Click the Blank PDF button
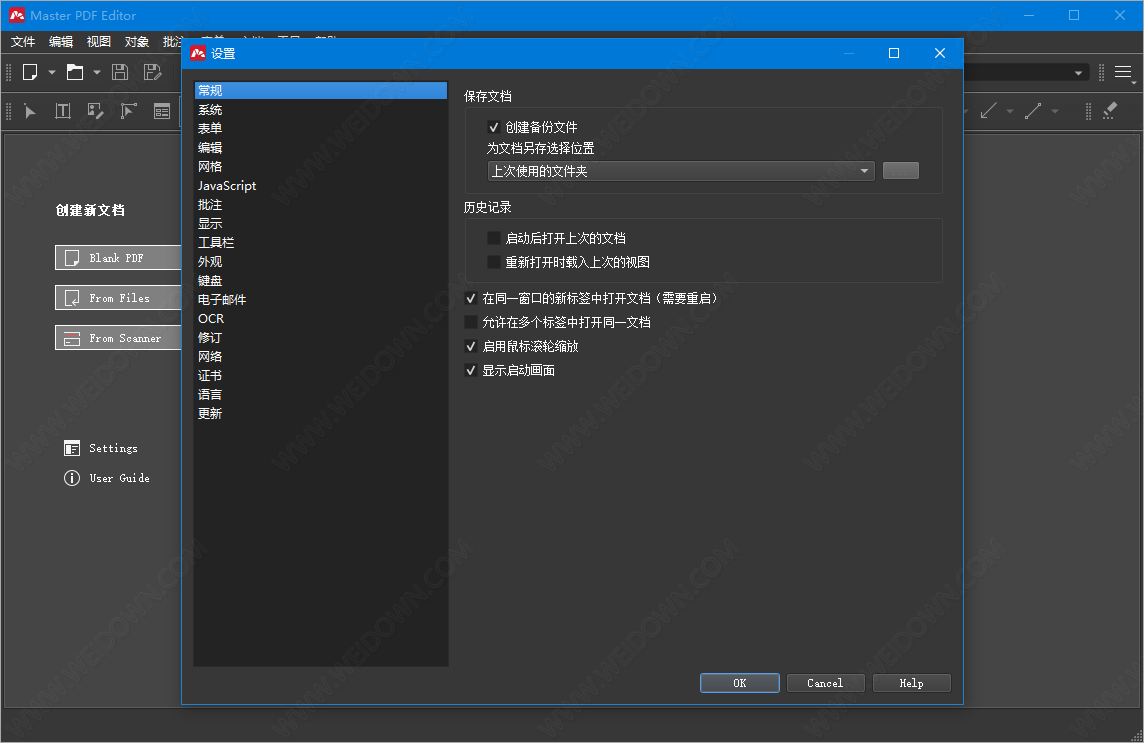 [118, 258]
